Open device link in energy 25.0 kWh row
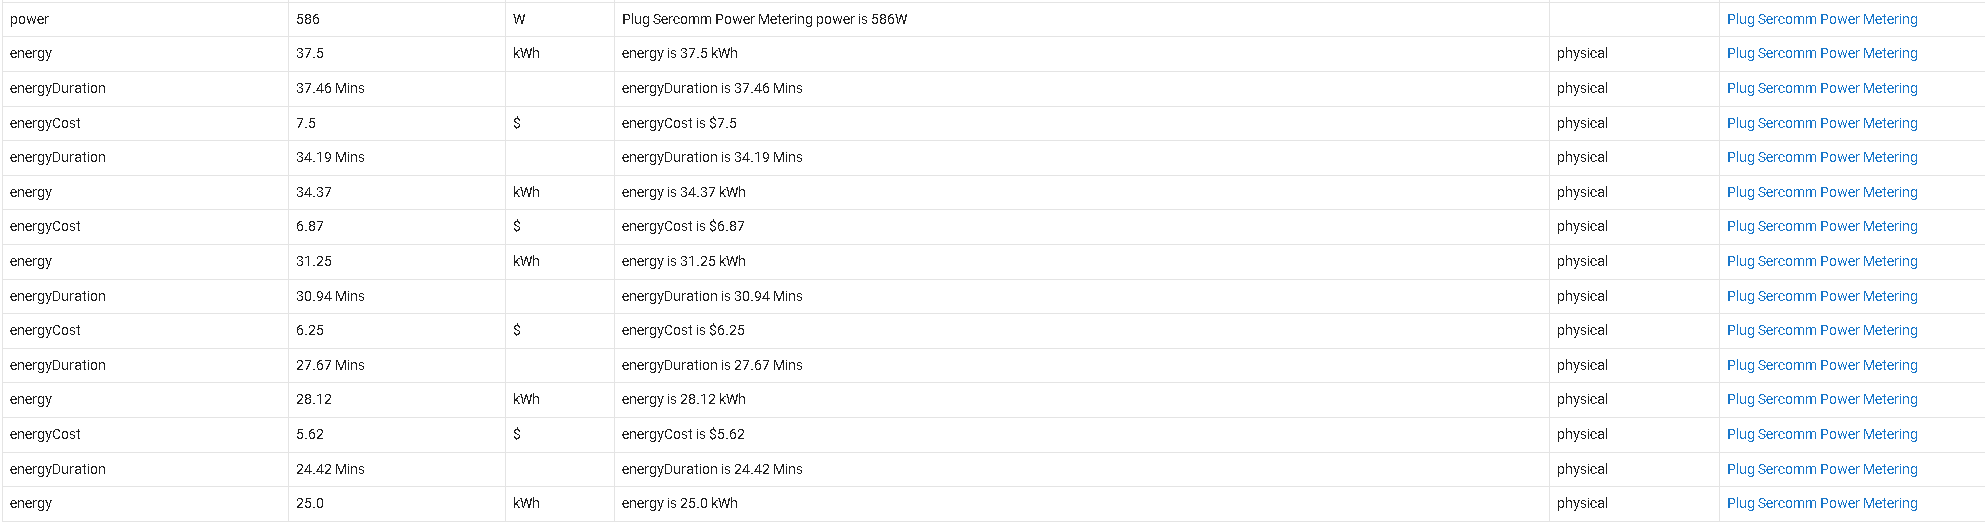Screen dimensions: 1985x522 (x=1821, y=503)
